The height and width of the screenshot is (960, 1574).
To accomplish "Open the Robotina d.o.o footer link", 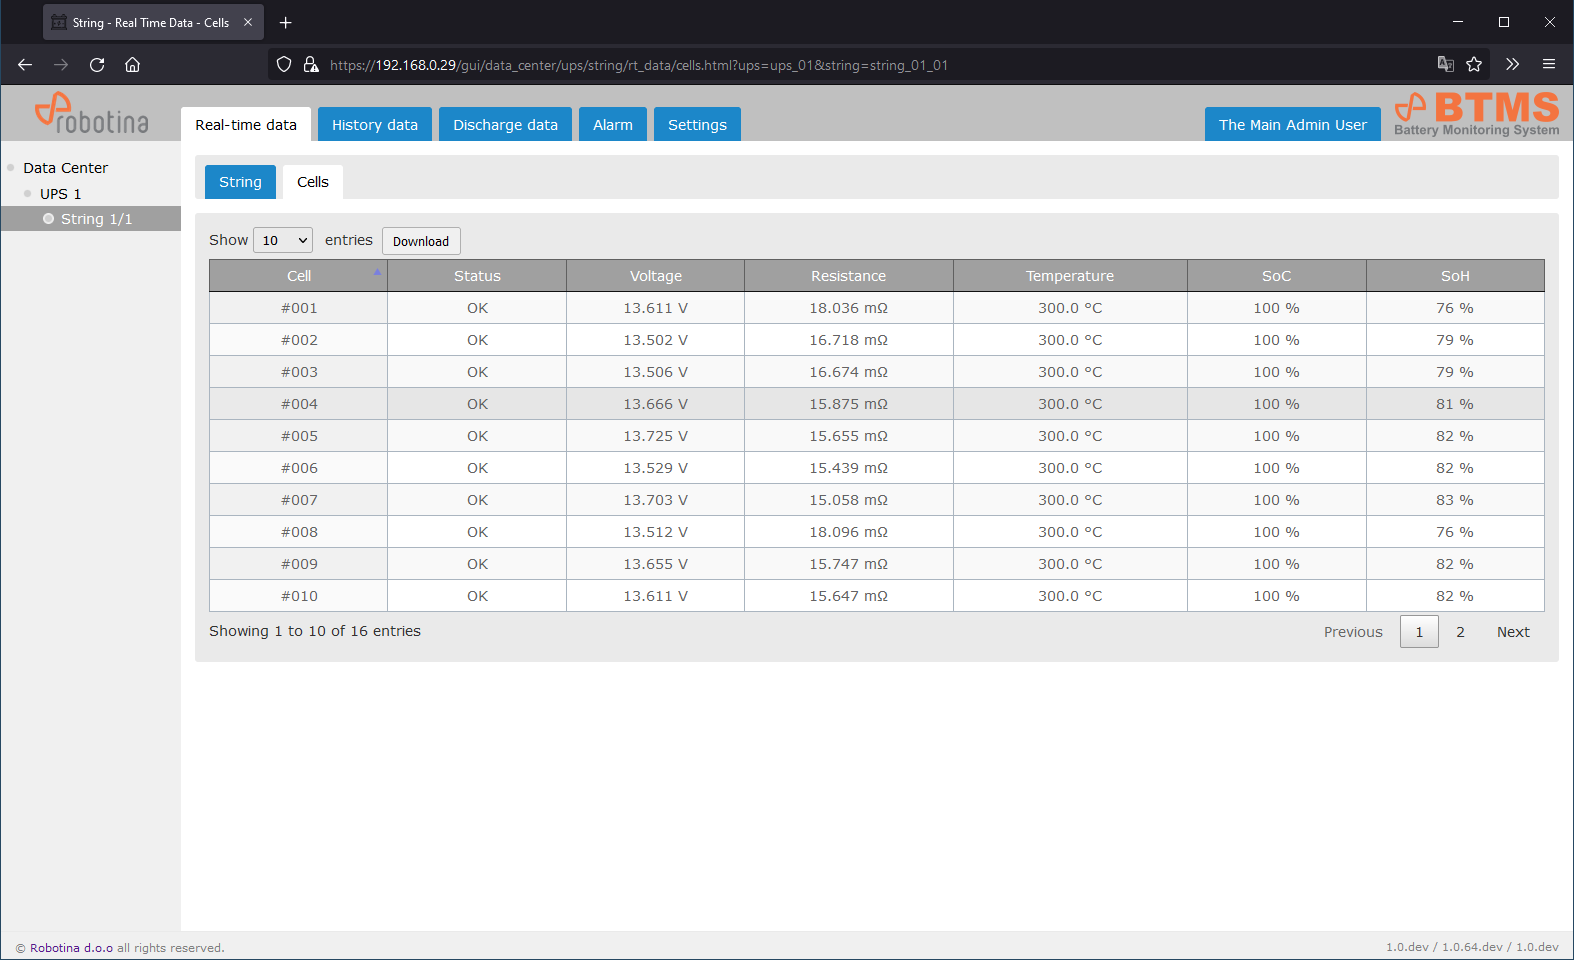I will click(71, 948).
